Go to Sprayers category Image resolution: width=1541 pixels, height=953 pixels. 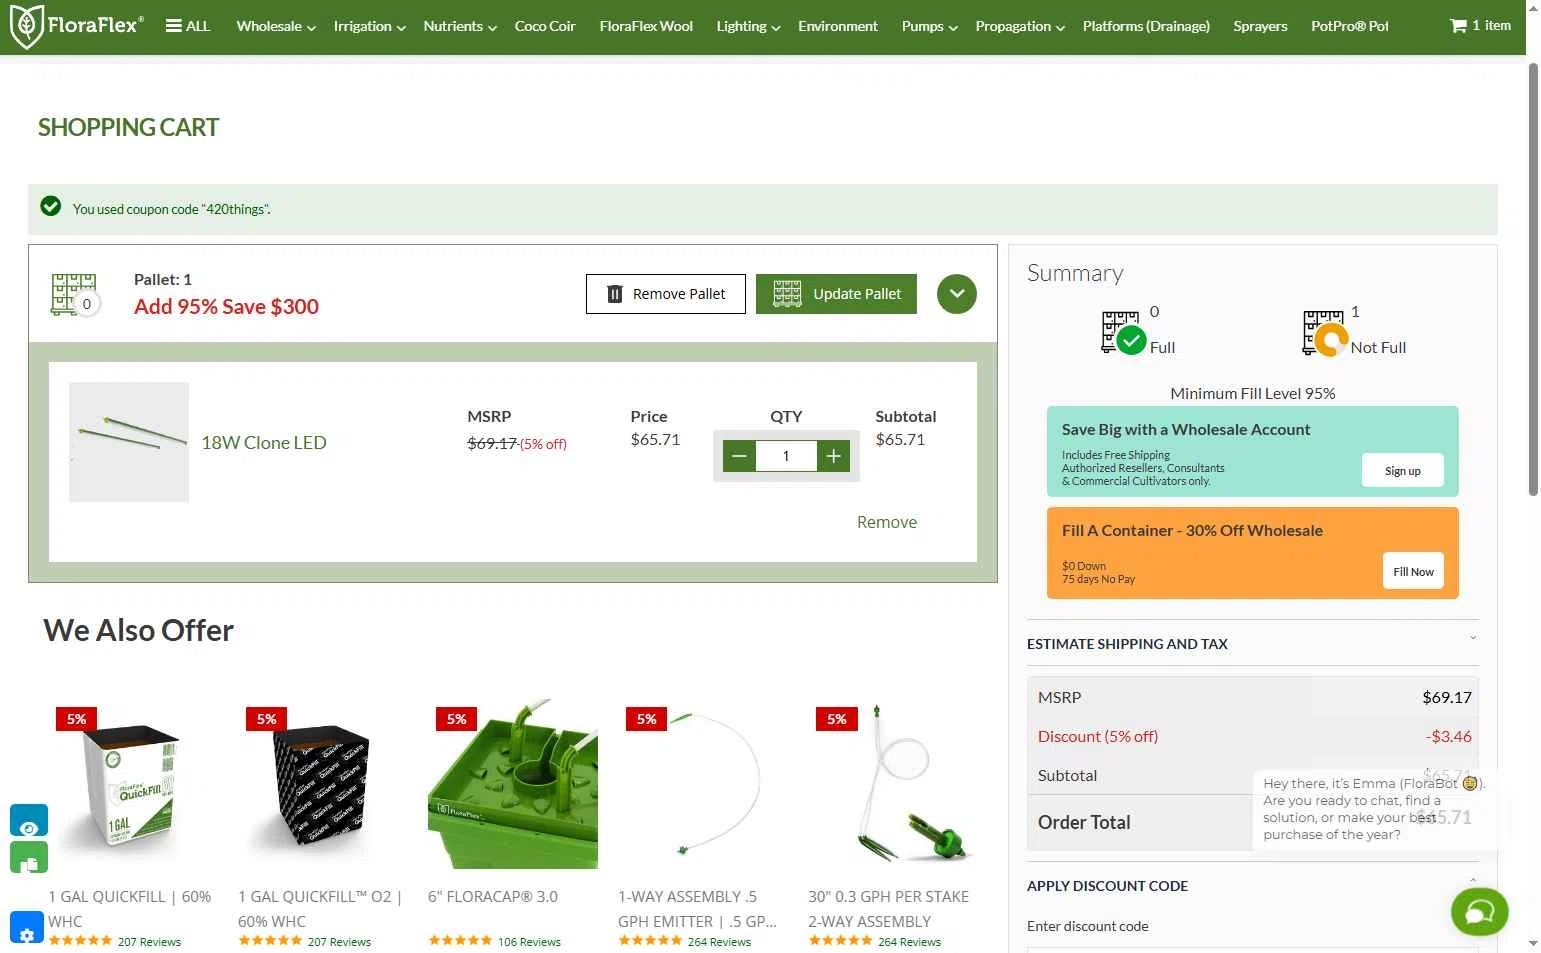click(x=1260, y=26)
